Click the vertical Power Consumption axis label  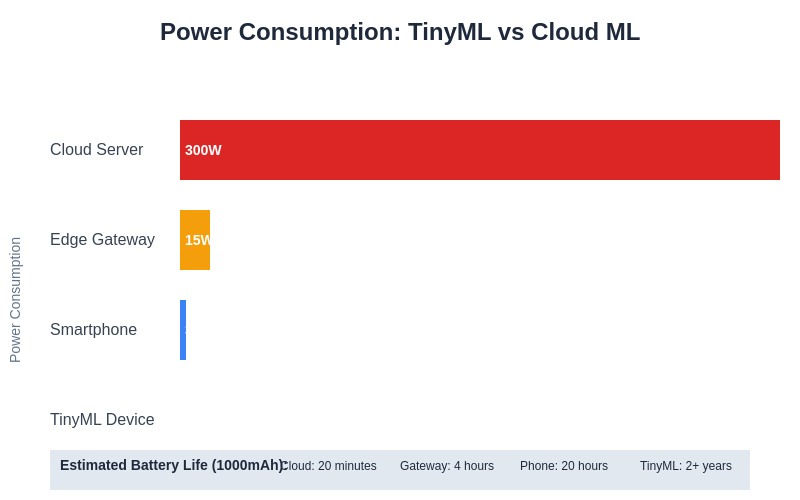(15, 300)
